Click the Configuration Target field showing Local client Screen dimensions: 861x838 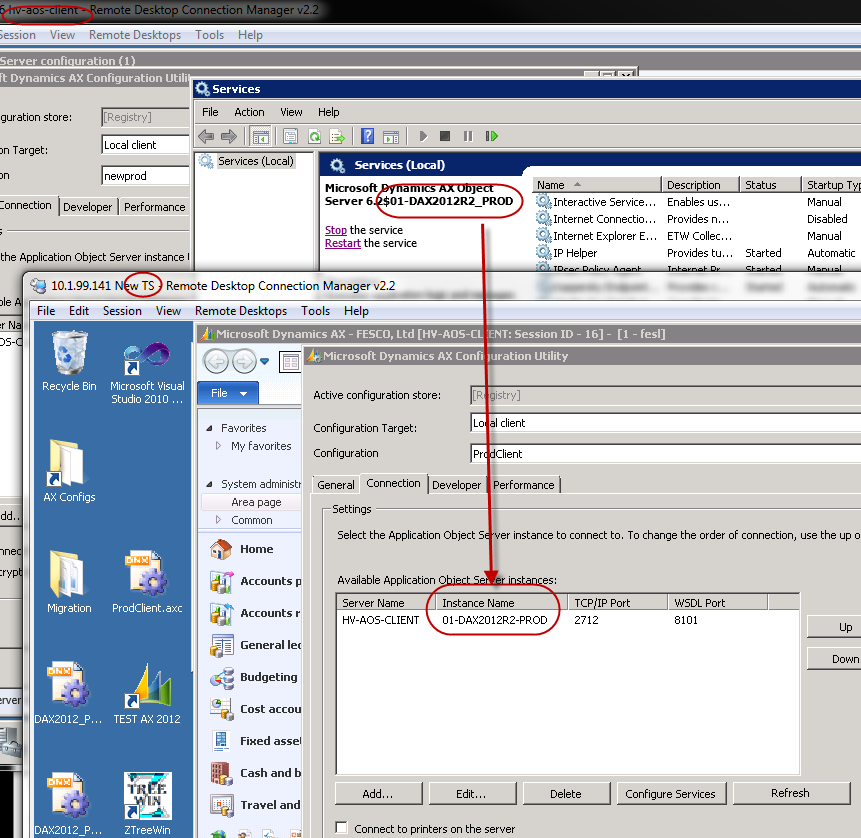click(x=660, y=423)
